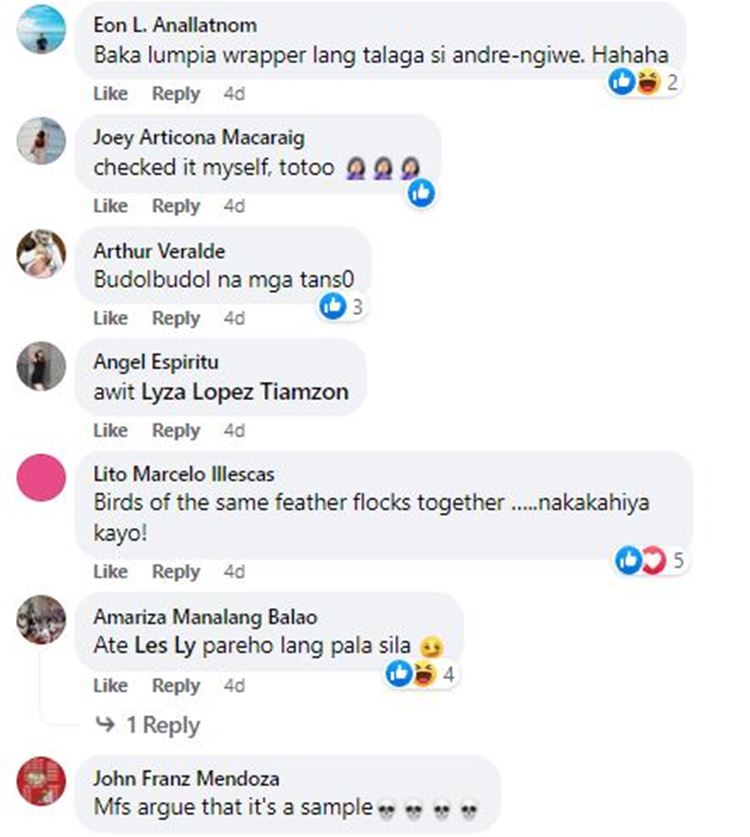The image size is (750, 837).
Task: Click the 4d timestamp on Lito's comment
Action: tap(234, 572)
